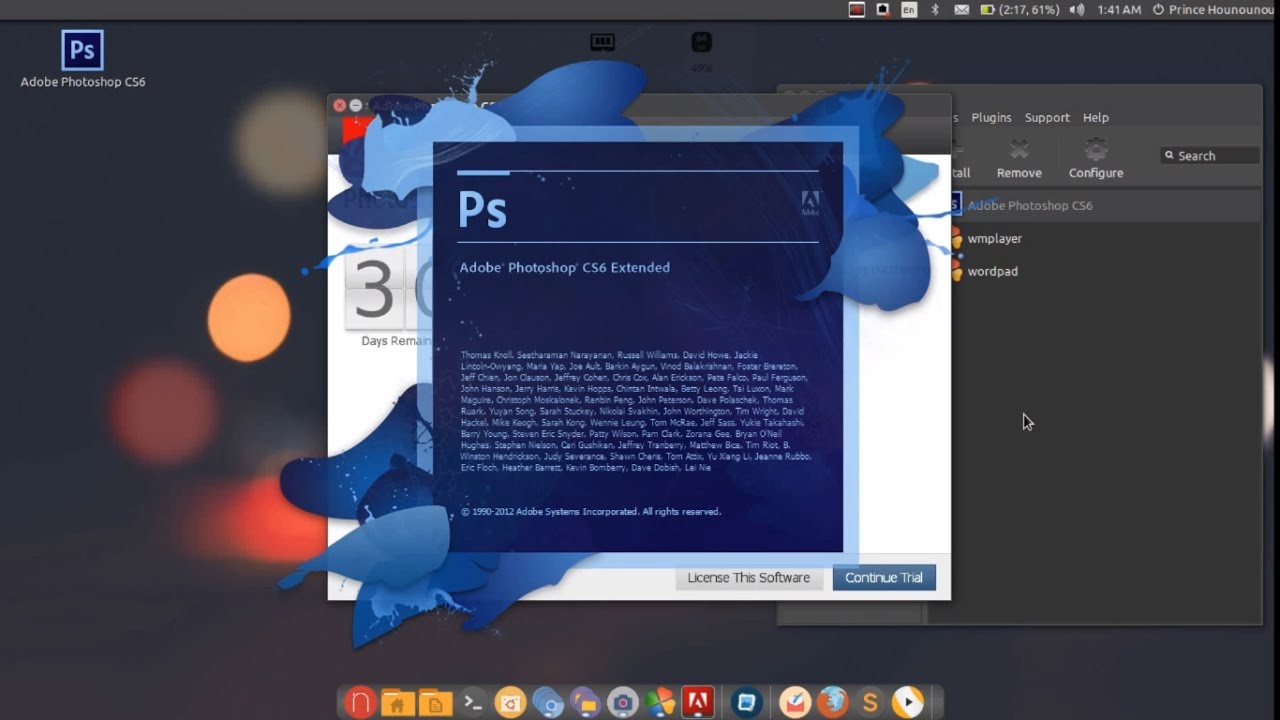
Task: Click the Configure gear icon in PlayOnLinux
Action: [1096, 150]
